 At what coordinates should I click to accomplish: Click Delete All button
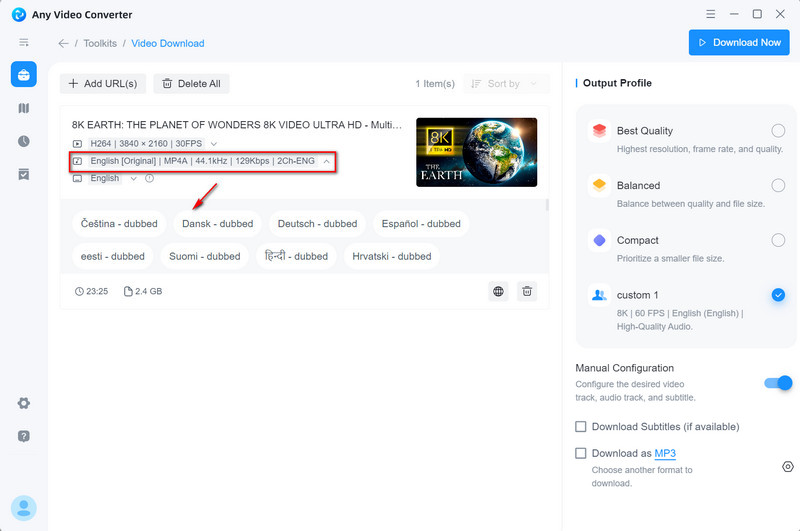click(x=191, y=84)
